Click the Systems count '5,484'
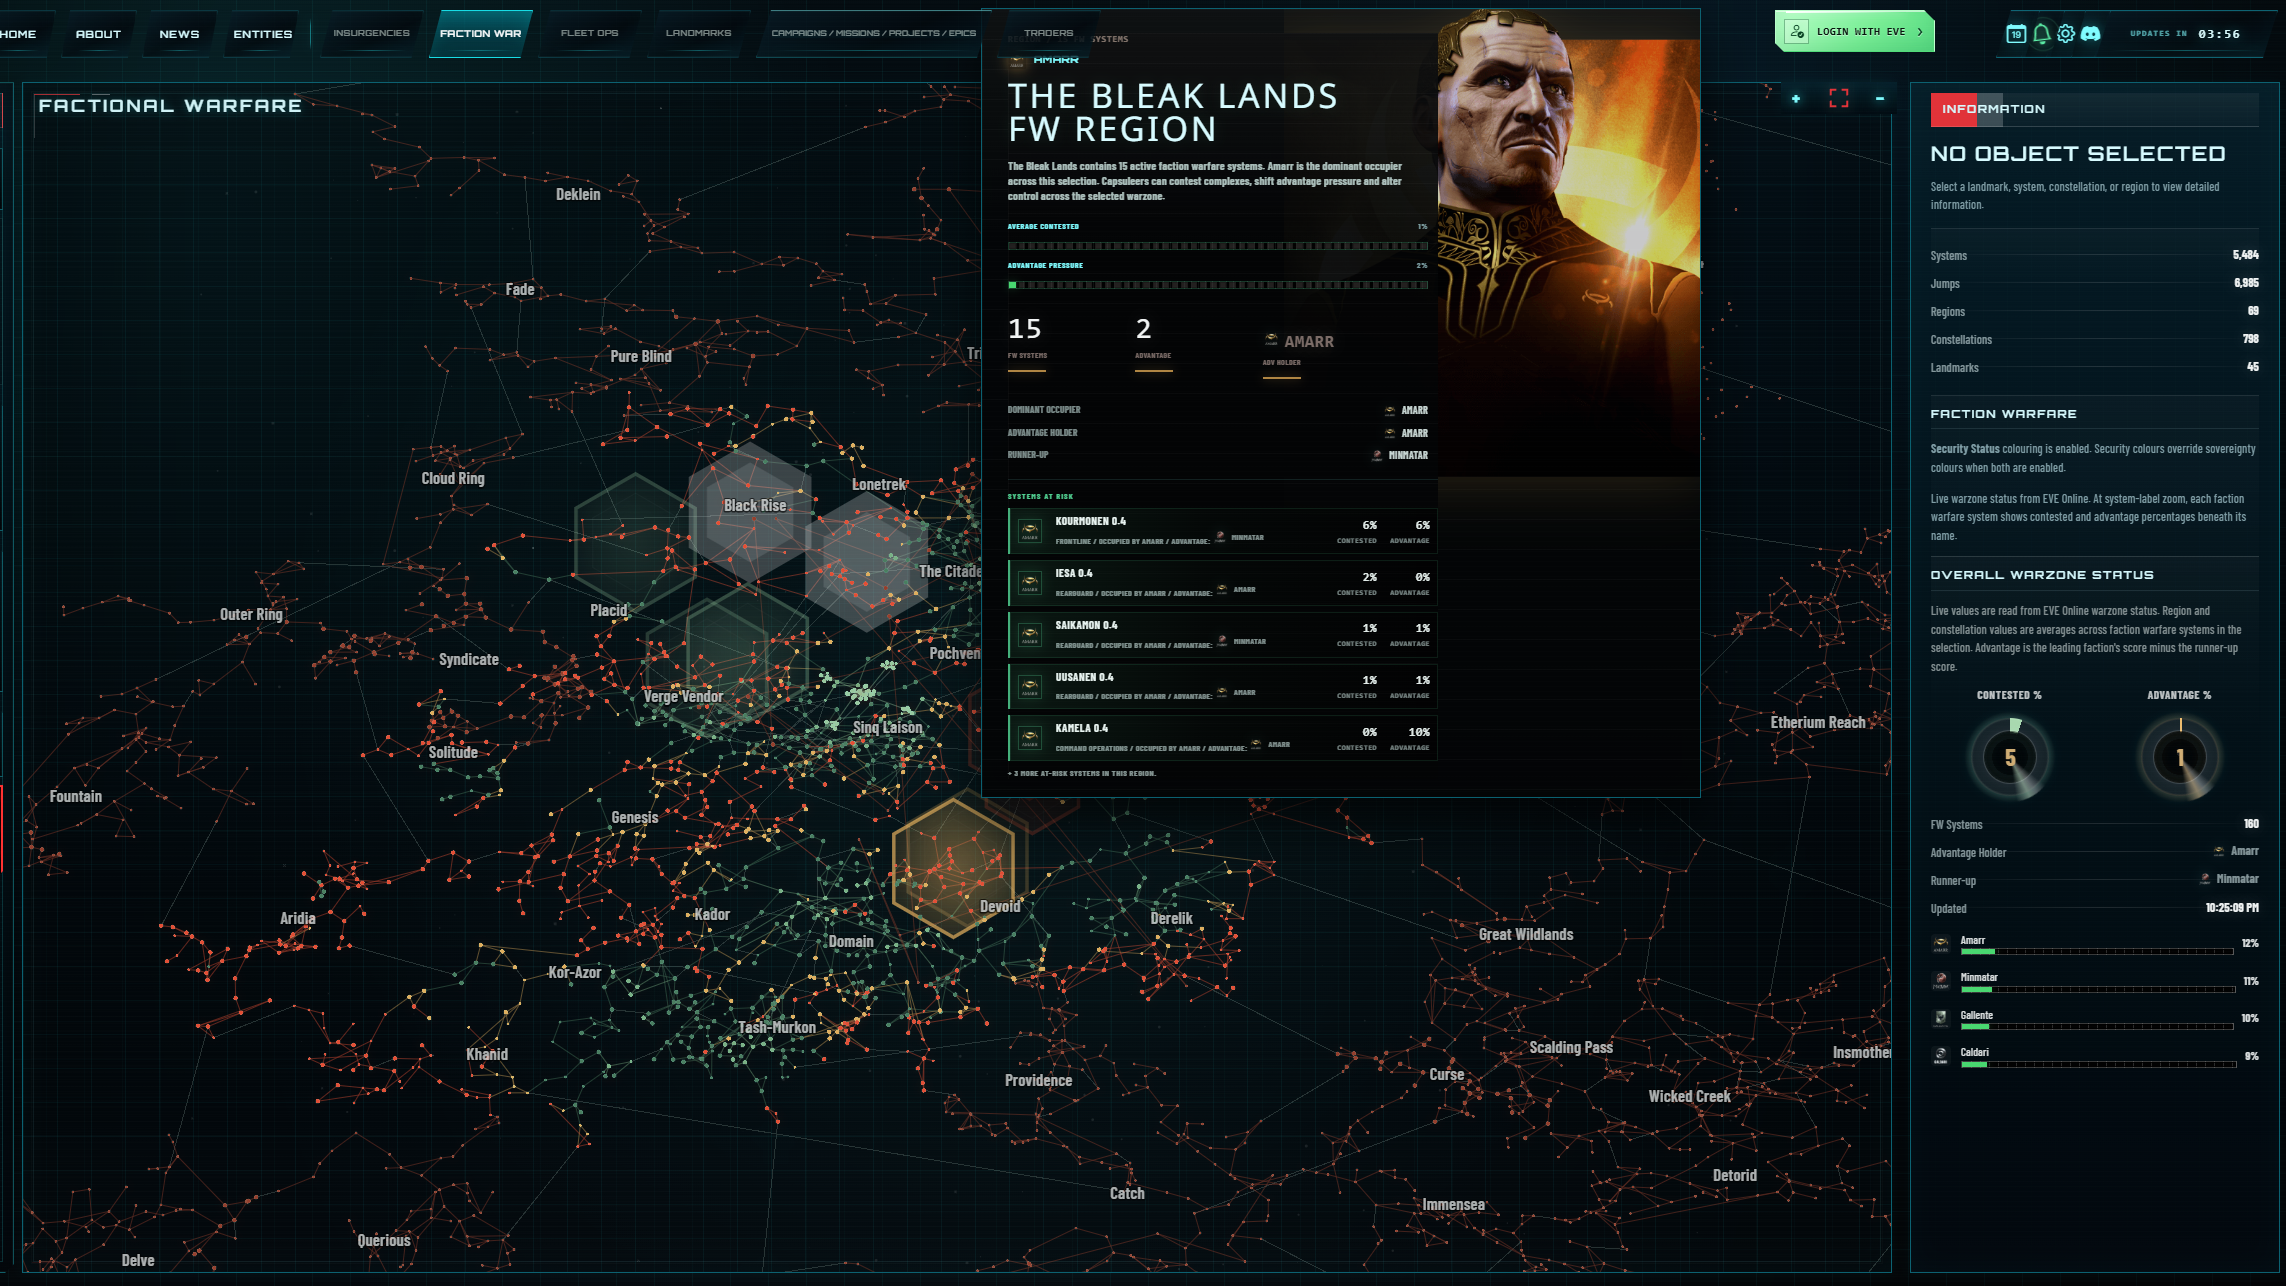 click(2245, 255)
